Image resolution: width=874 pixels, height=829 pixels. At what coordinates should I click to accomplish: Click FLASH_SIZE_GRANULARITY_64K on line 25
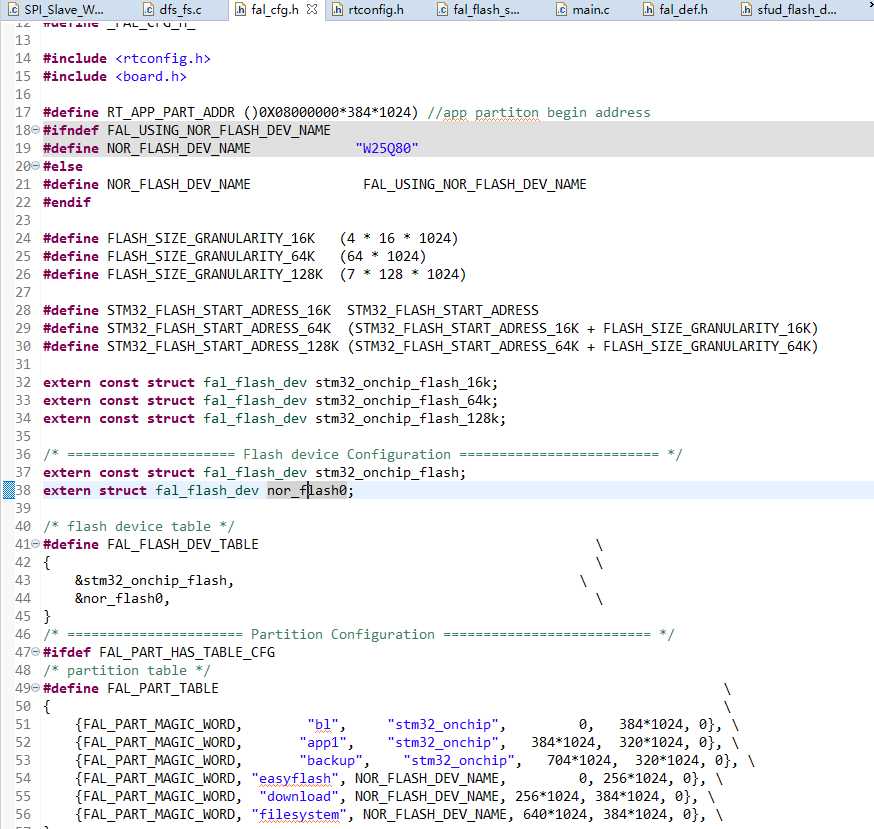211,256
